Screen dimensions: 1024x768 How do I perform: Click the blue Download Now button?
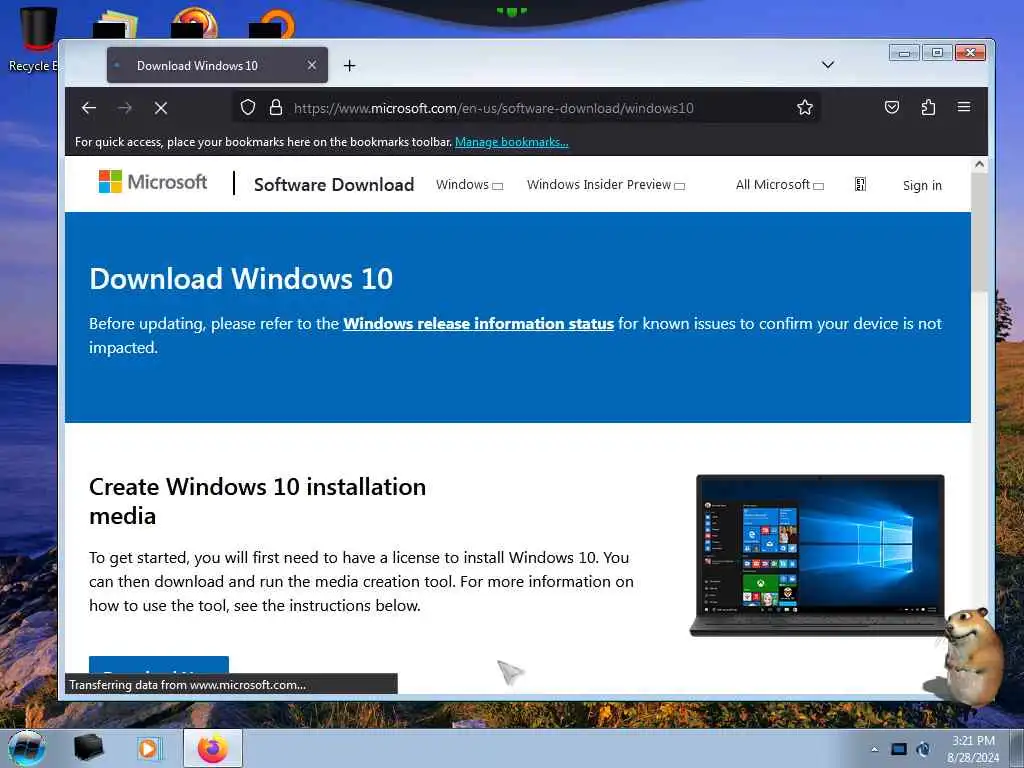coord(159,665)
